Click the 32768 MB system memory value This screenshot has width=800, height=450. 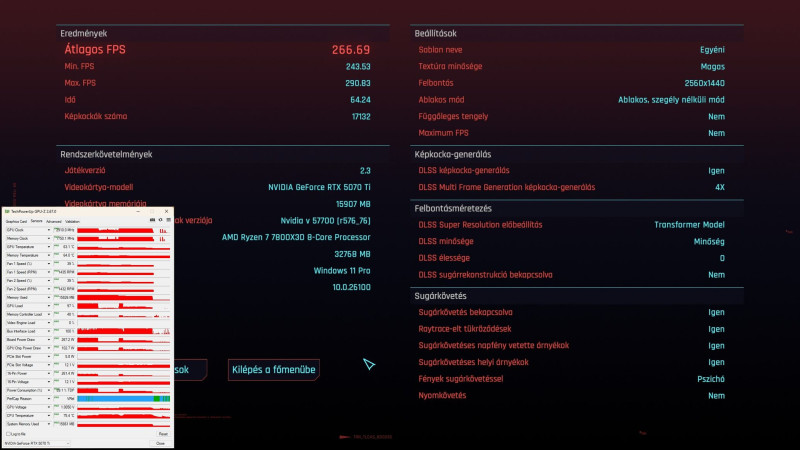pyautogui.click(x=353, y=254)
